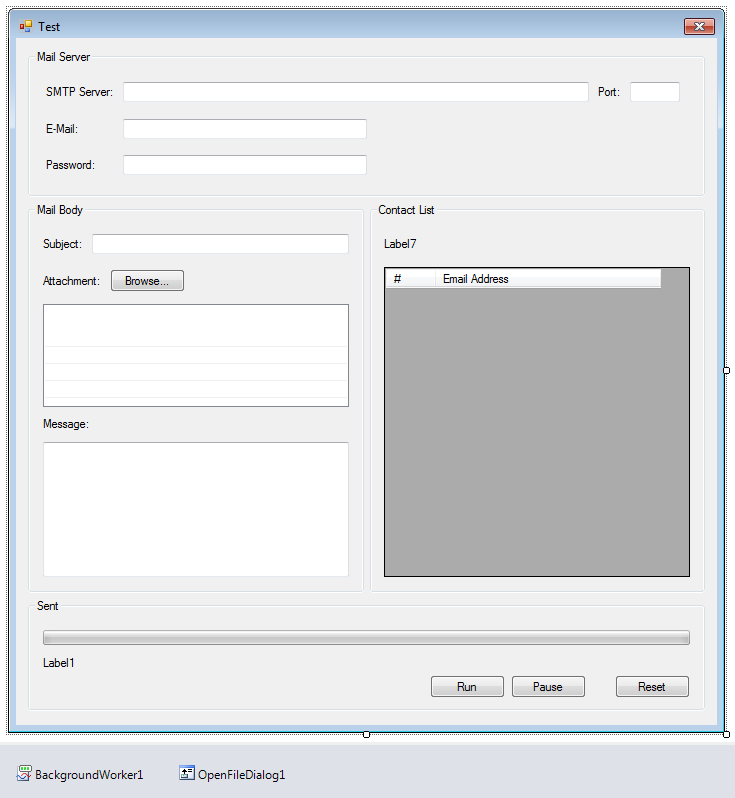The width and height of the screenshot is (735, 798).
Task: Click the OpenFileDialog1 component label
Action: click(241, 775)
